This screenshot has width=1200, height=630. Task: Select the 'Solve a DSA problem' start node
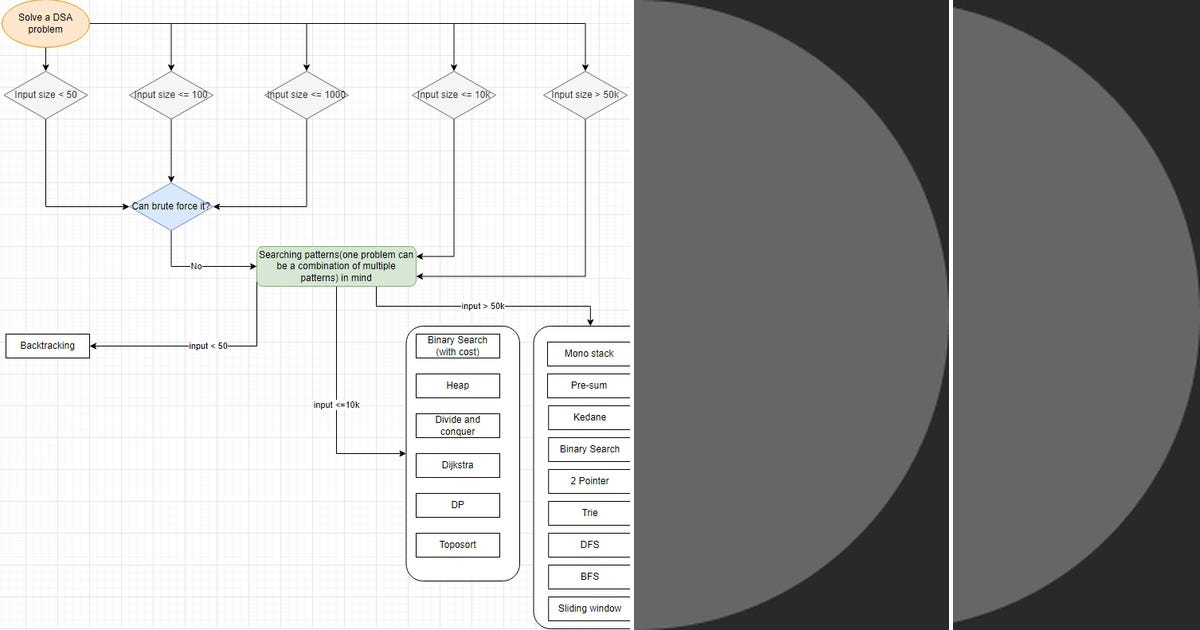[x=45, y=22]
